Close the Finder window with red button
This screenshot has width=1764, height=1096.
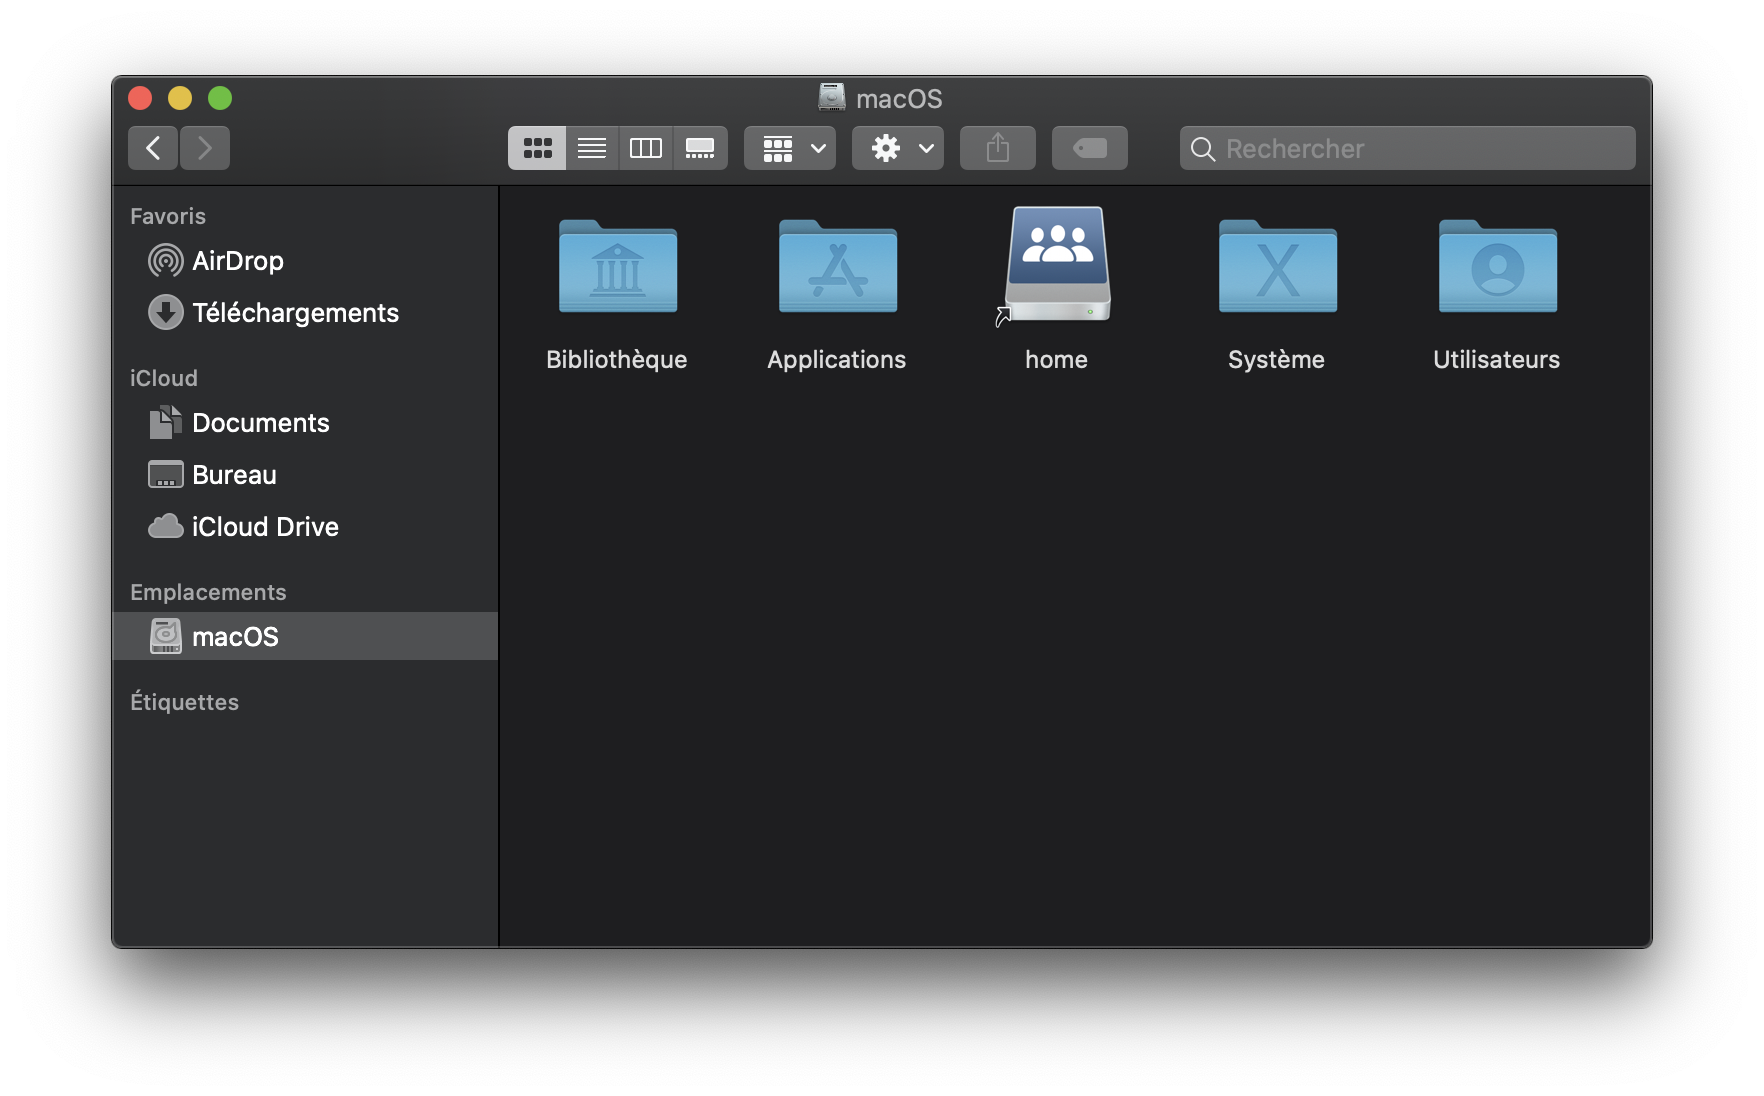[140, 98]
